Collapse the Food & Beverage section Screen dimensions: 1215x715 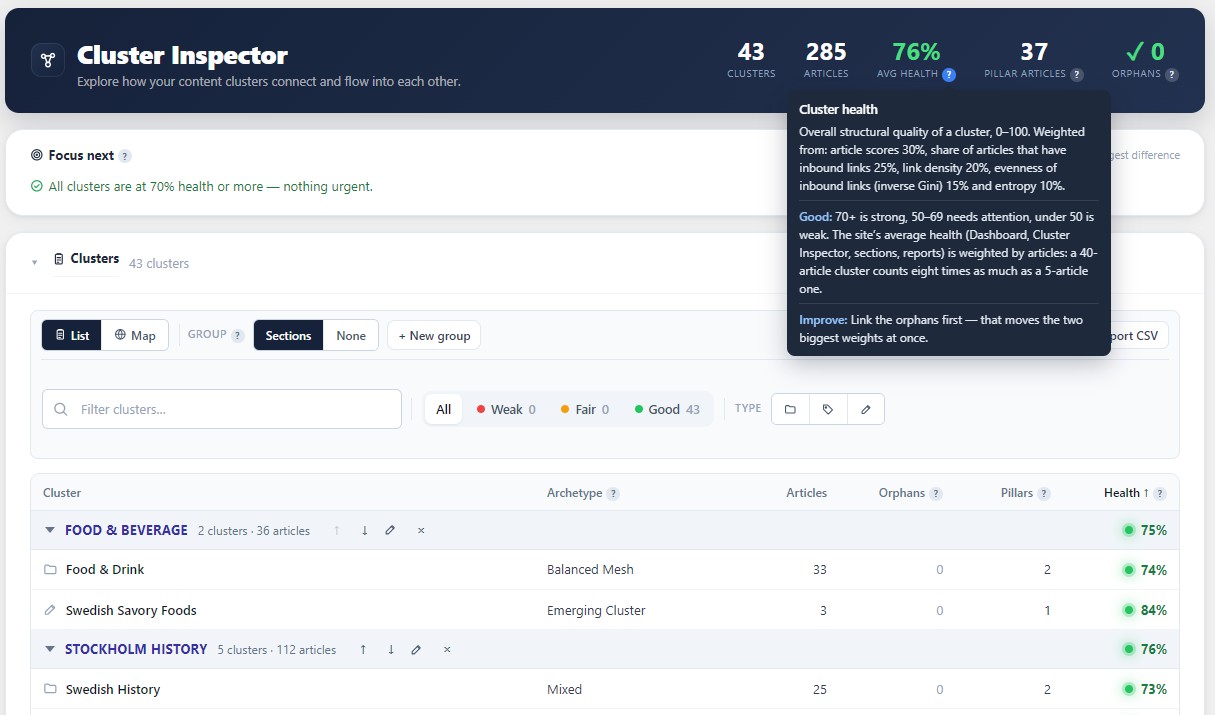click(50, 530)
